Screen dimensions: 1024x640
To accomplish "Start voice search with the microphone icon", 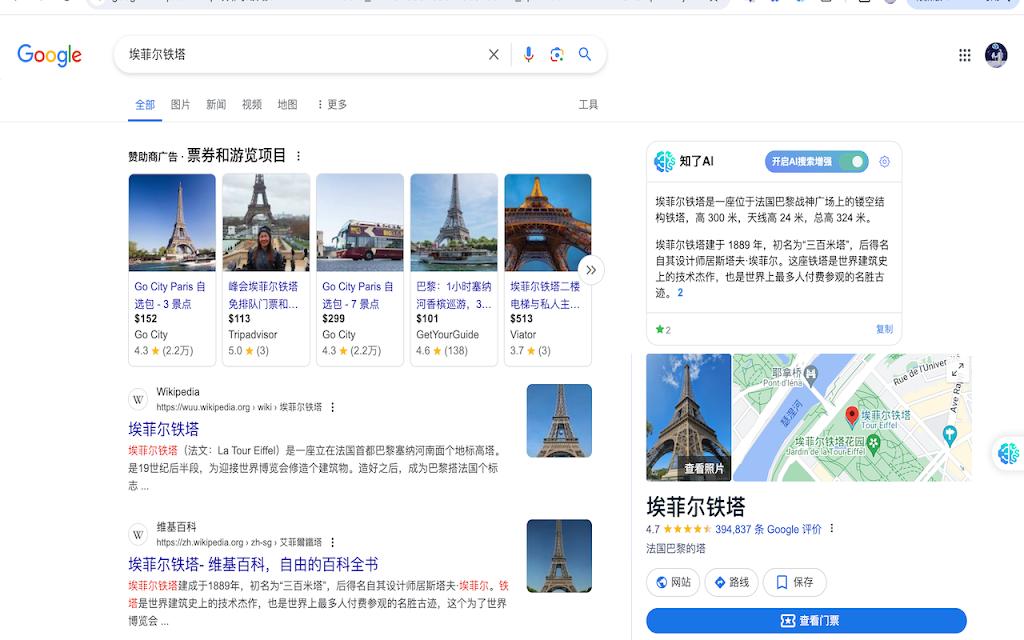I will pos(528,55).
